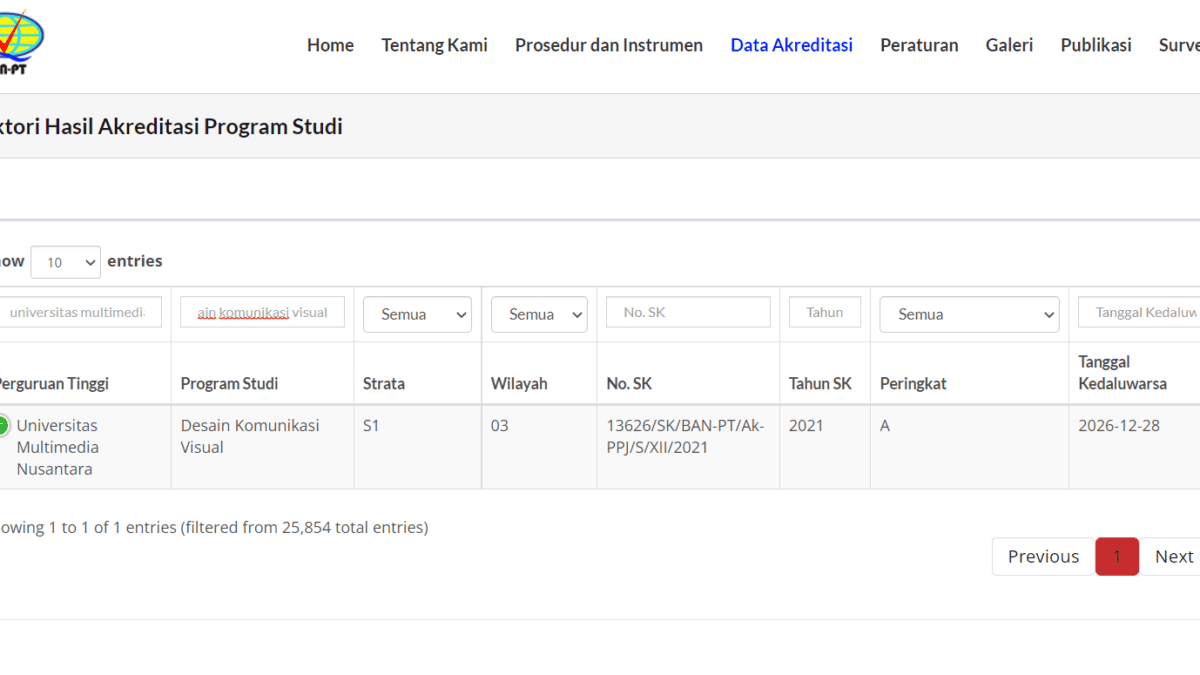Open the Home menu
The image size is (1200, 675).
(x=330, y=45)
